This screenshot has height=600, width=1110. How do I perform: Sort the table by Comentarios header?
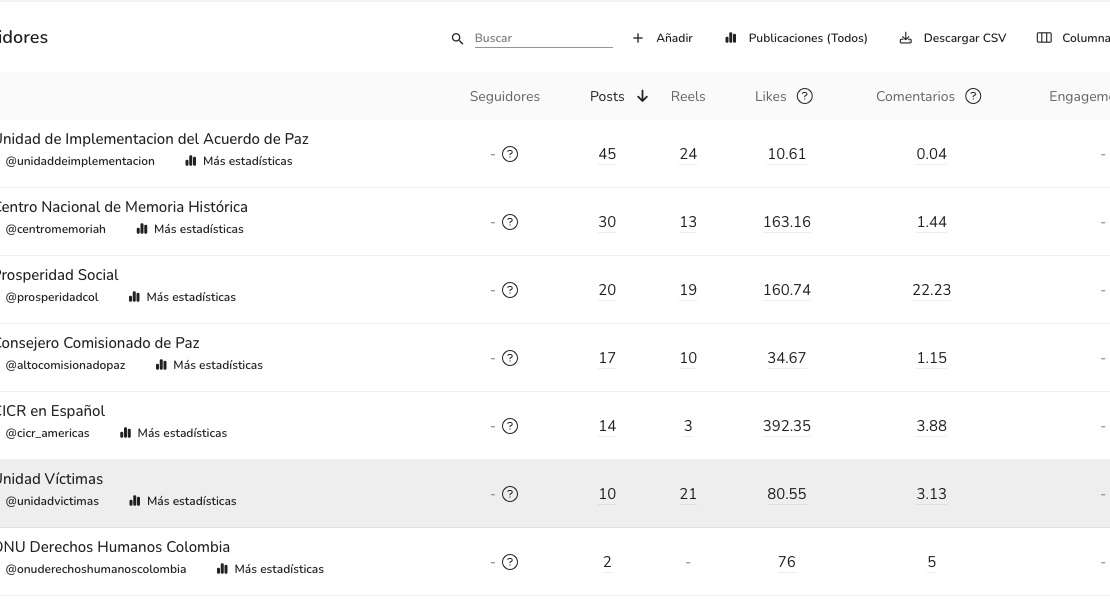pyautogui.click(x=915, y=96)
